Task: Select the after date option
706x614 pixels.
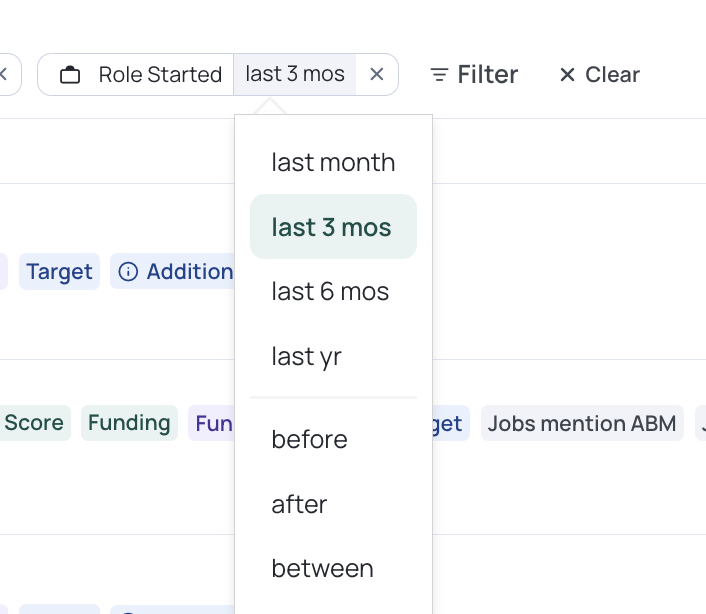Action: pos(333,504)
